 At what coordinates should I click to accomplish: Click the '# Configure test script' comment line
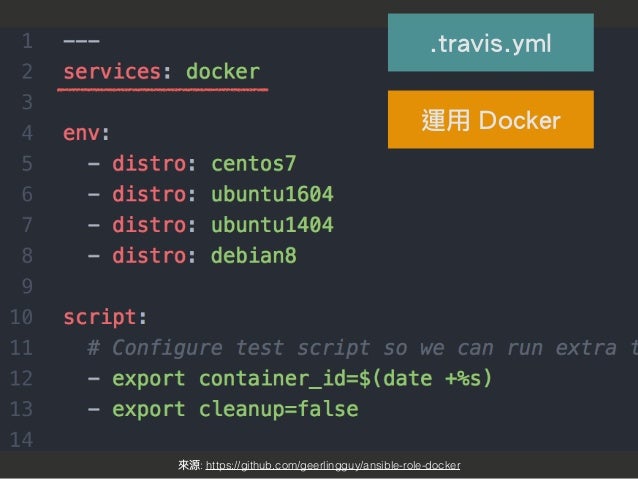tap(362, 348)
